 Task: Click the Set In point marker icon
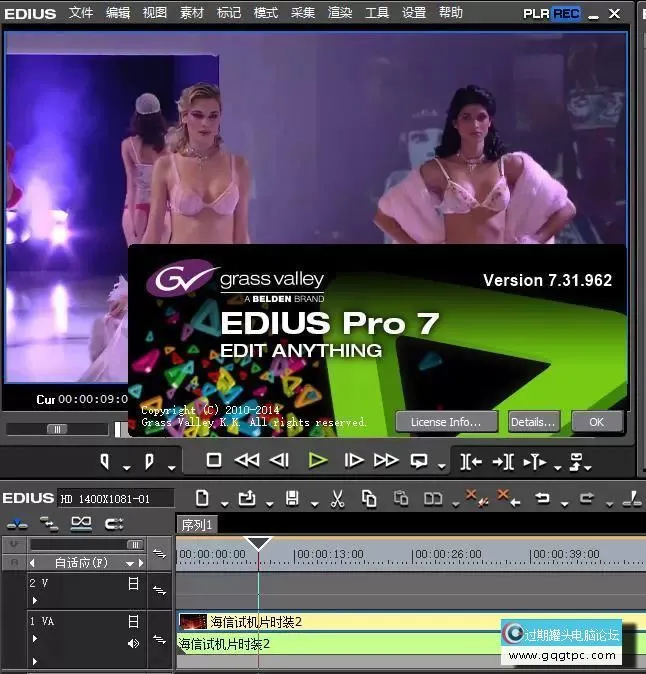(x=105, y=461)
